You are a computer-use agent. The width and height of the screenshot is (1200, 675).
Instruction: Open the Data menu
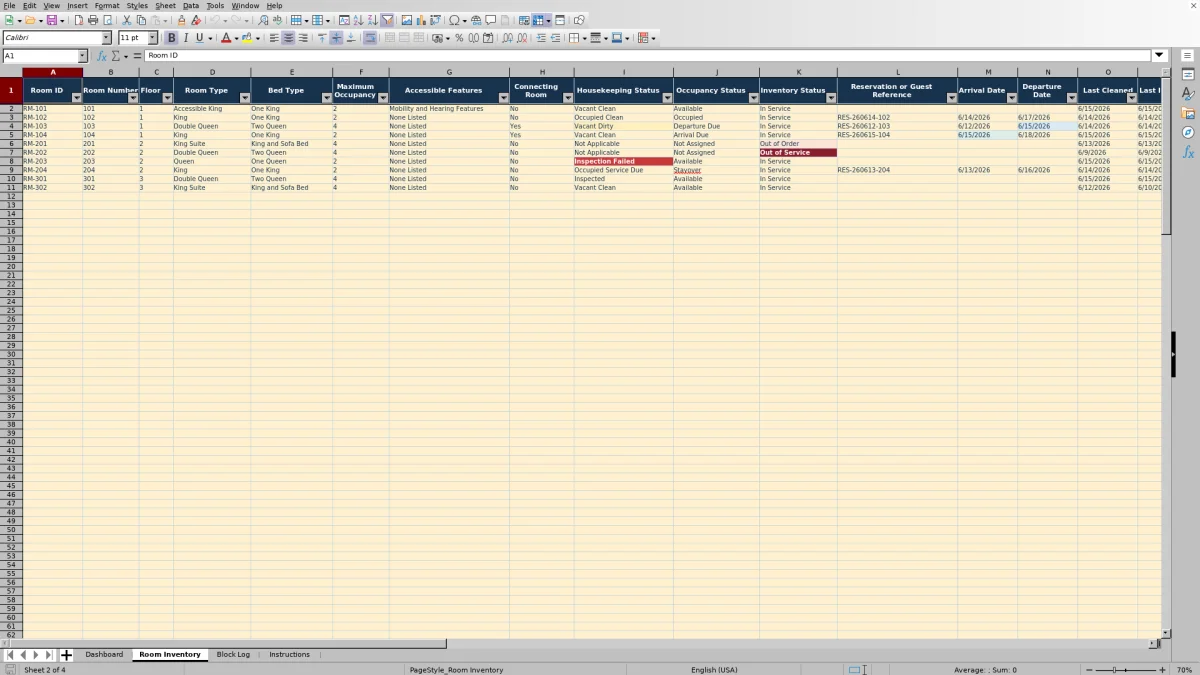tap(190, 6)
